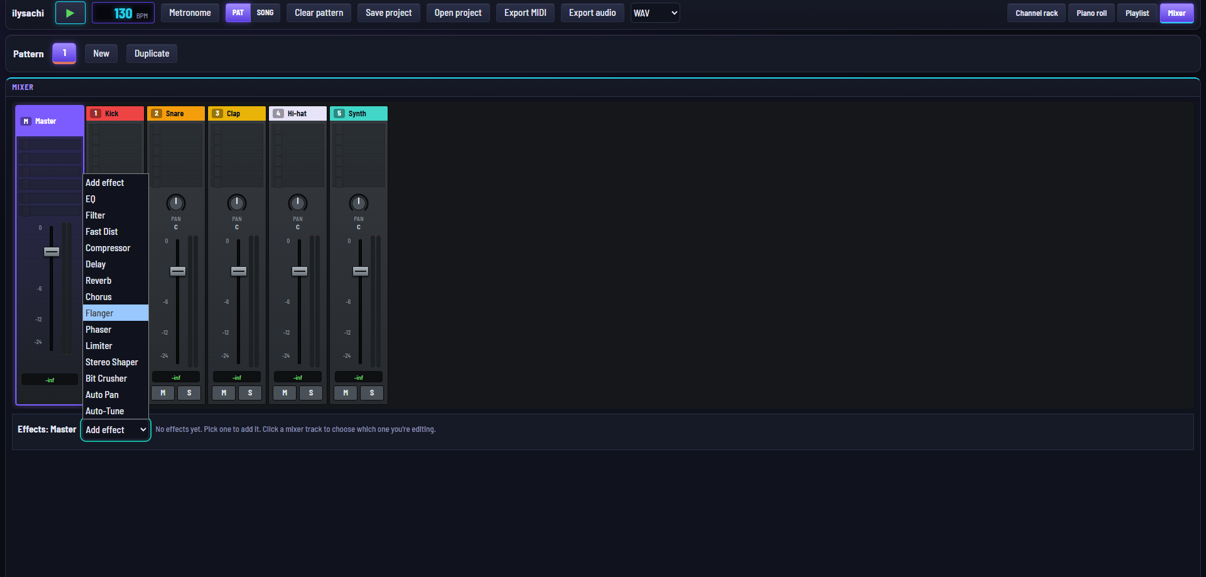Solo the Synth track
The image size is (1206, 577).
pyautogui.click(x=372, y=393)
